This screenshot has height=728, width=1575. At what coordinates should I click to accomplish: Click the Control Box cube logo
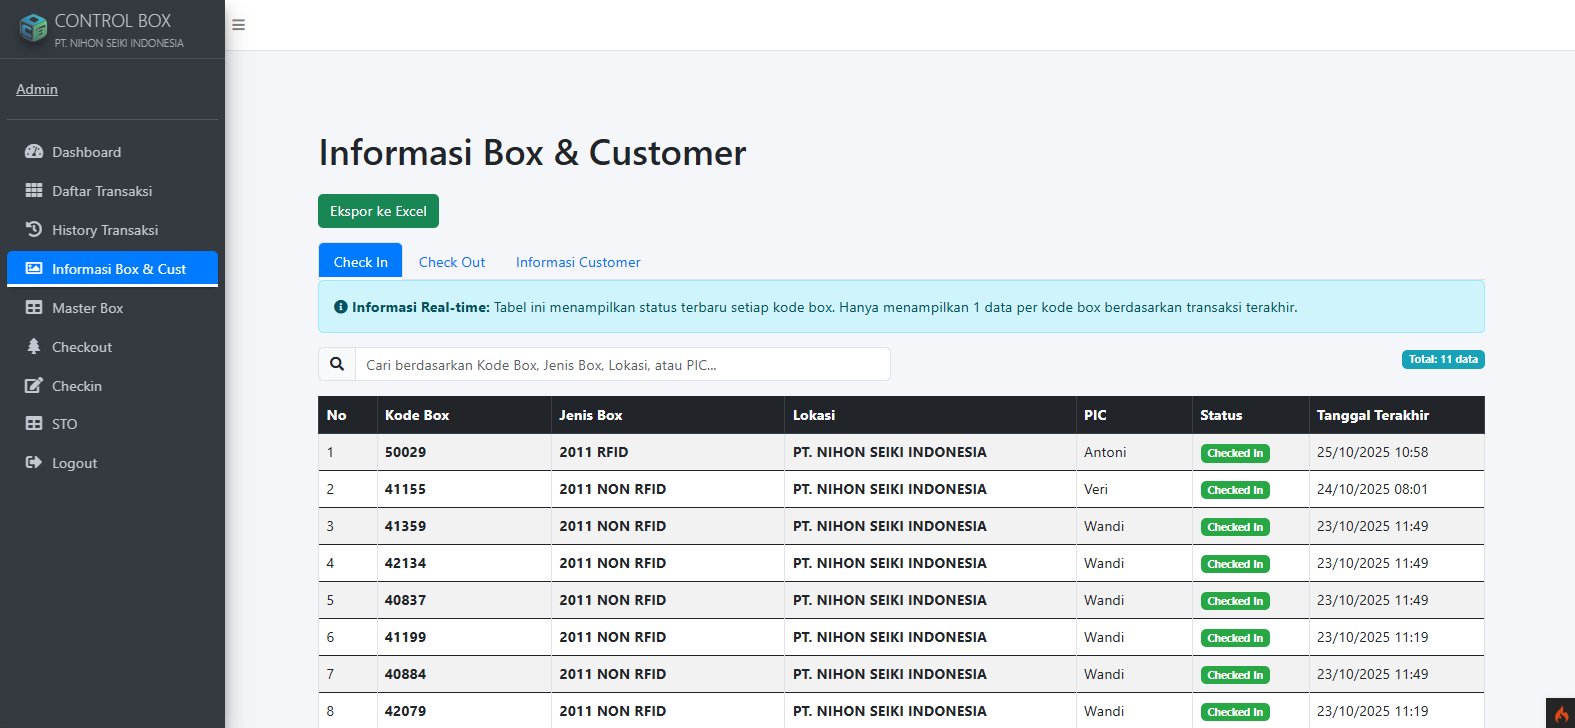[33, 28]
